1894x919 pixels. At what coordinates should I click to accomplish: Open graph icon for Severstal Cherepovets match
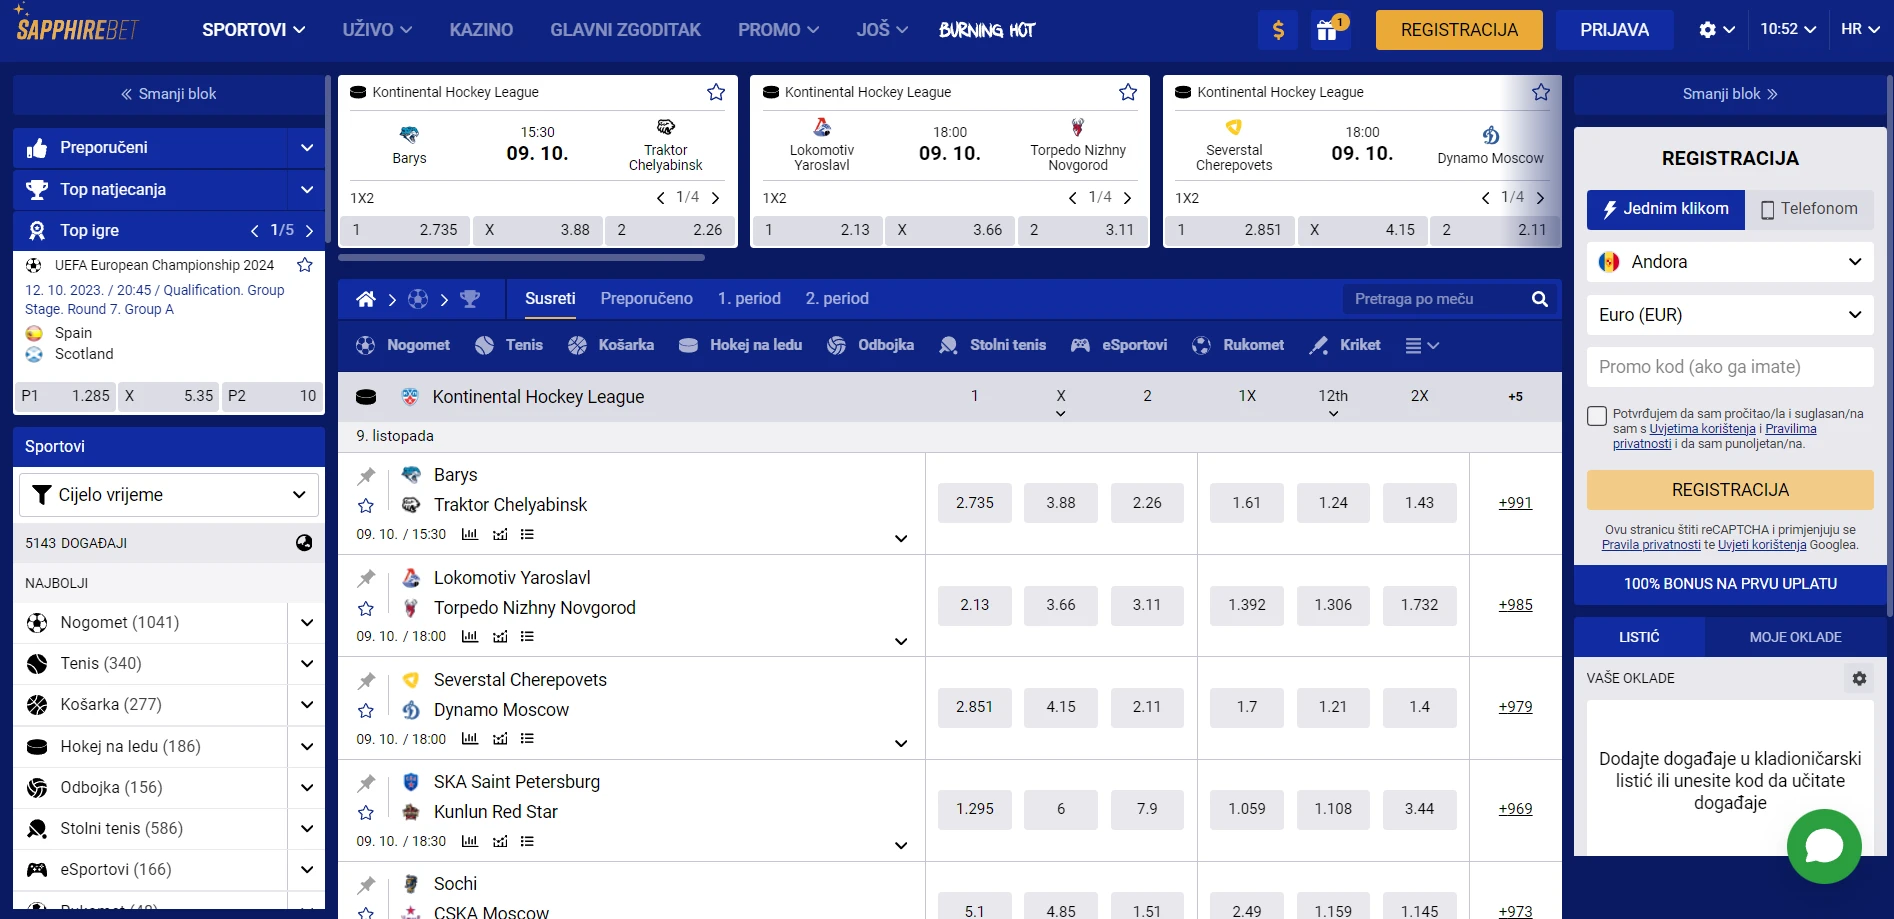(500, 739)
